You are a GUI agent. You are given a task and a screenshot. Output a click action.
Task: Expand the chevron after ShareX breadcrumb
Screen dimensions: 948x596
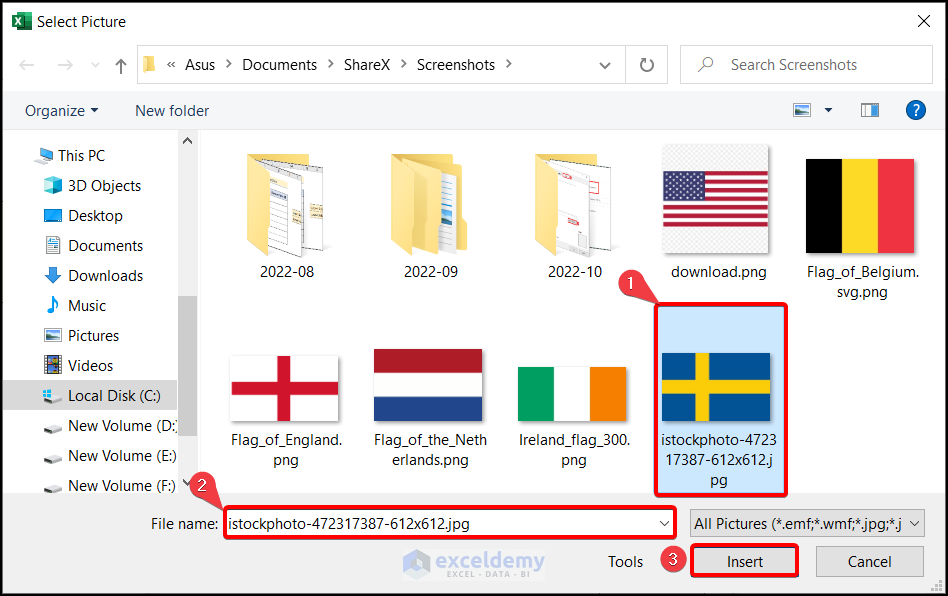click(403, 64)
